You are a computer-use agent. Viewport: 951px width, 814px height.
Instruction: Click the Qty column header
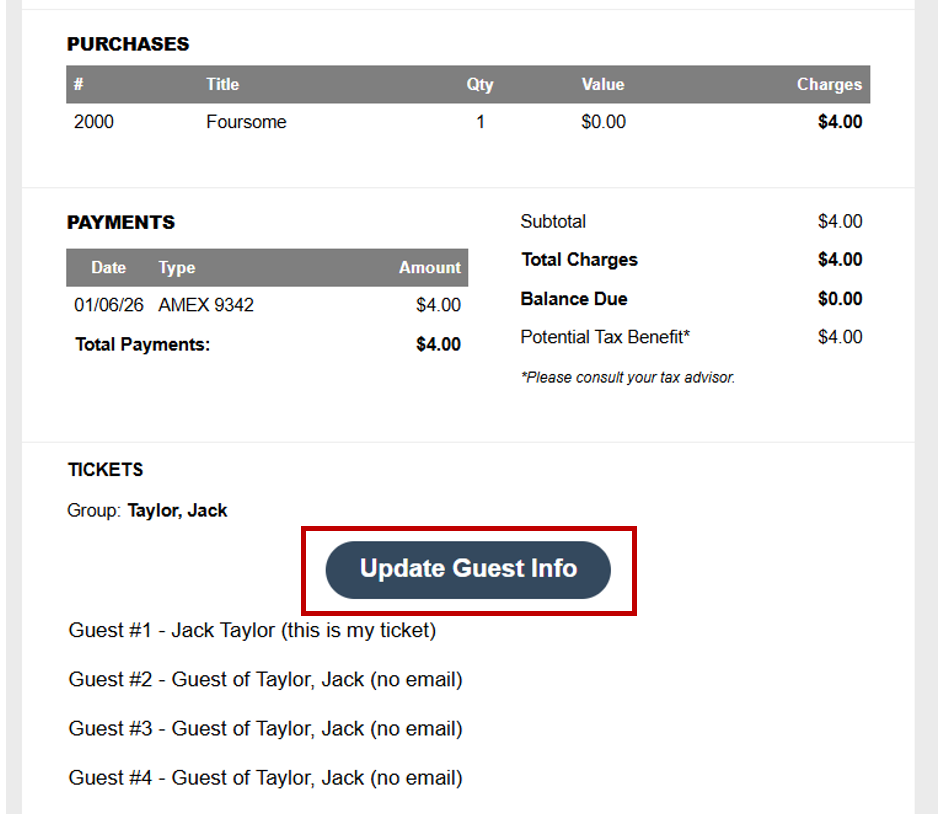pyautogui.click(x=480, y=85)
